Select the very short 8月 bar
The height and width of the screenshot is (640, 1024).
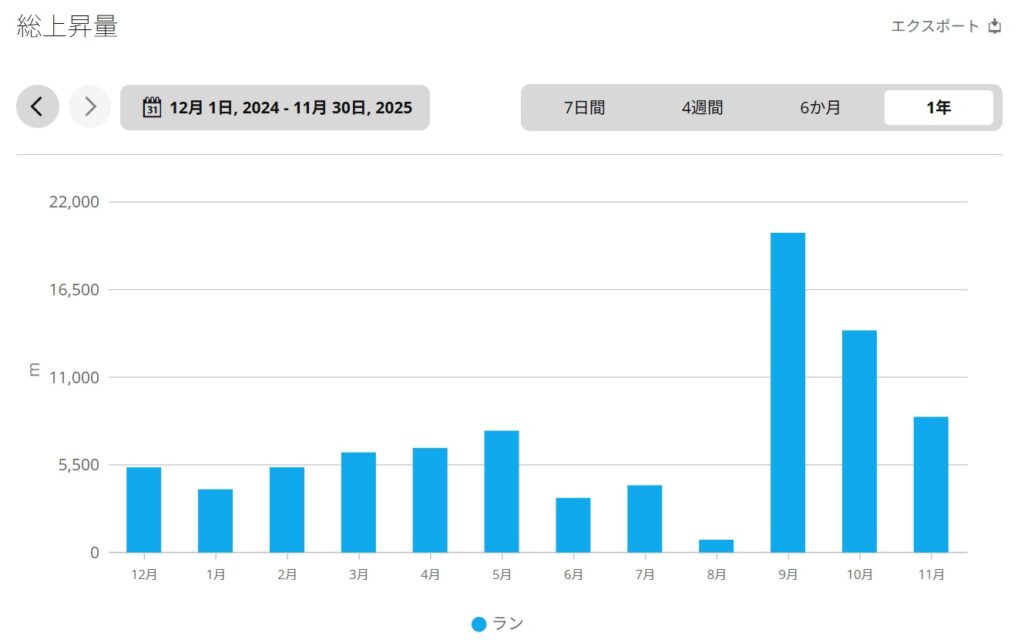[716, 546]
